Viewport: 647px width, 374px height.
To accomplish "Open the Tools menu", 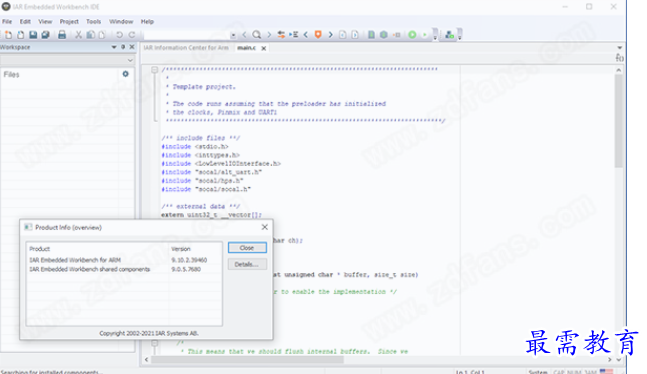I will pyautogui.click(x=93, y=21).
